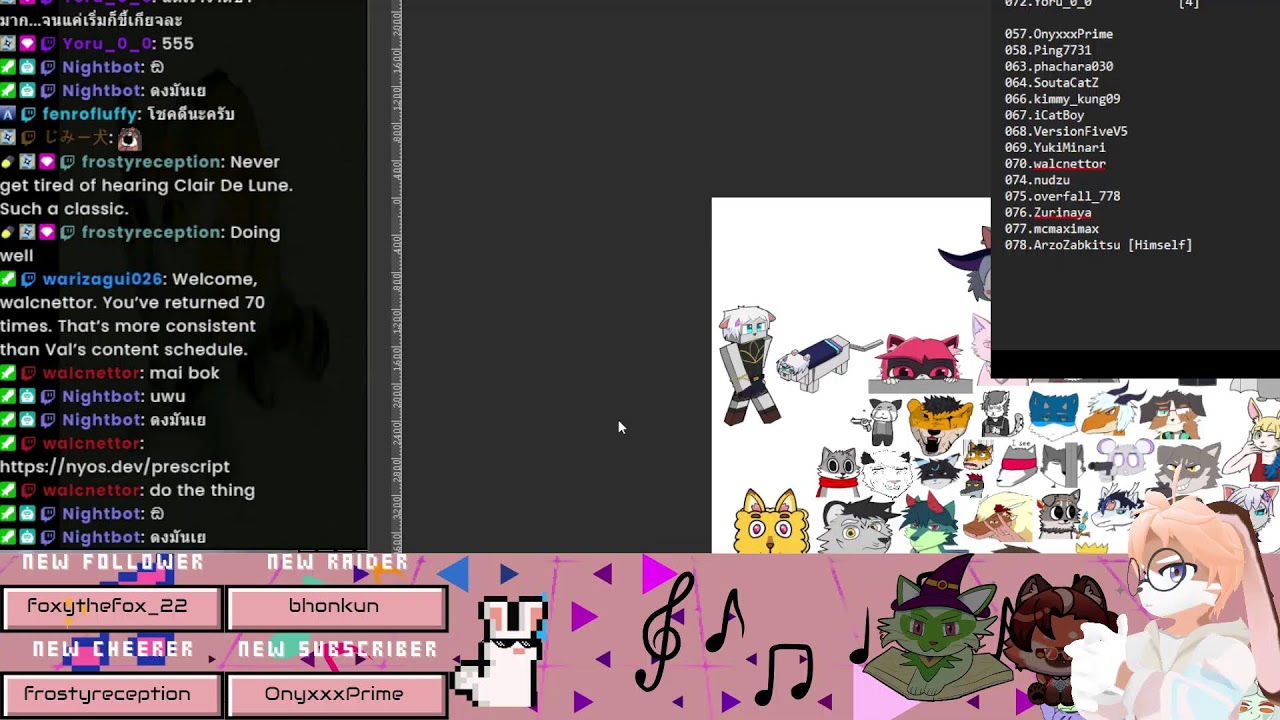Click the beamed double music note icon
The height and width of the screenshot is (720, 1280).
click(x=785, y=673)
